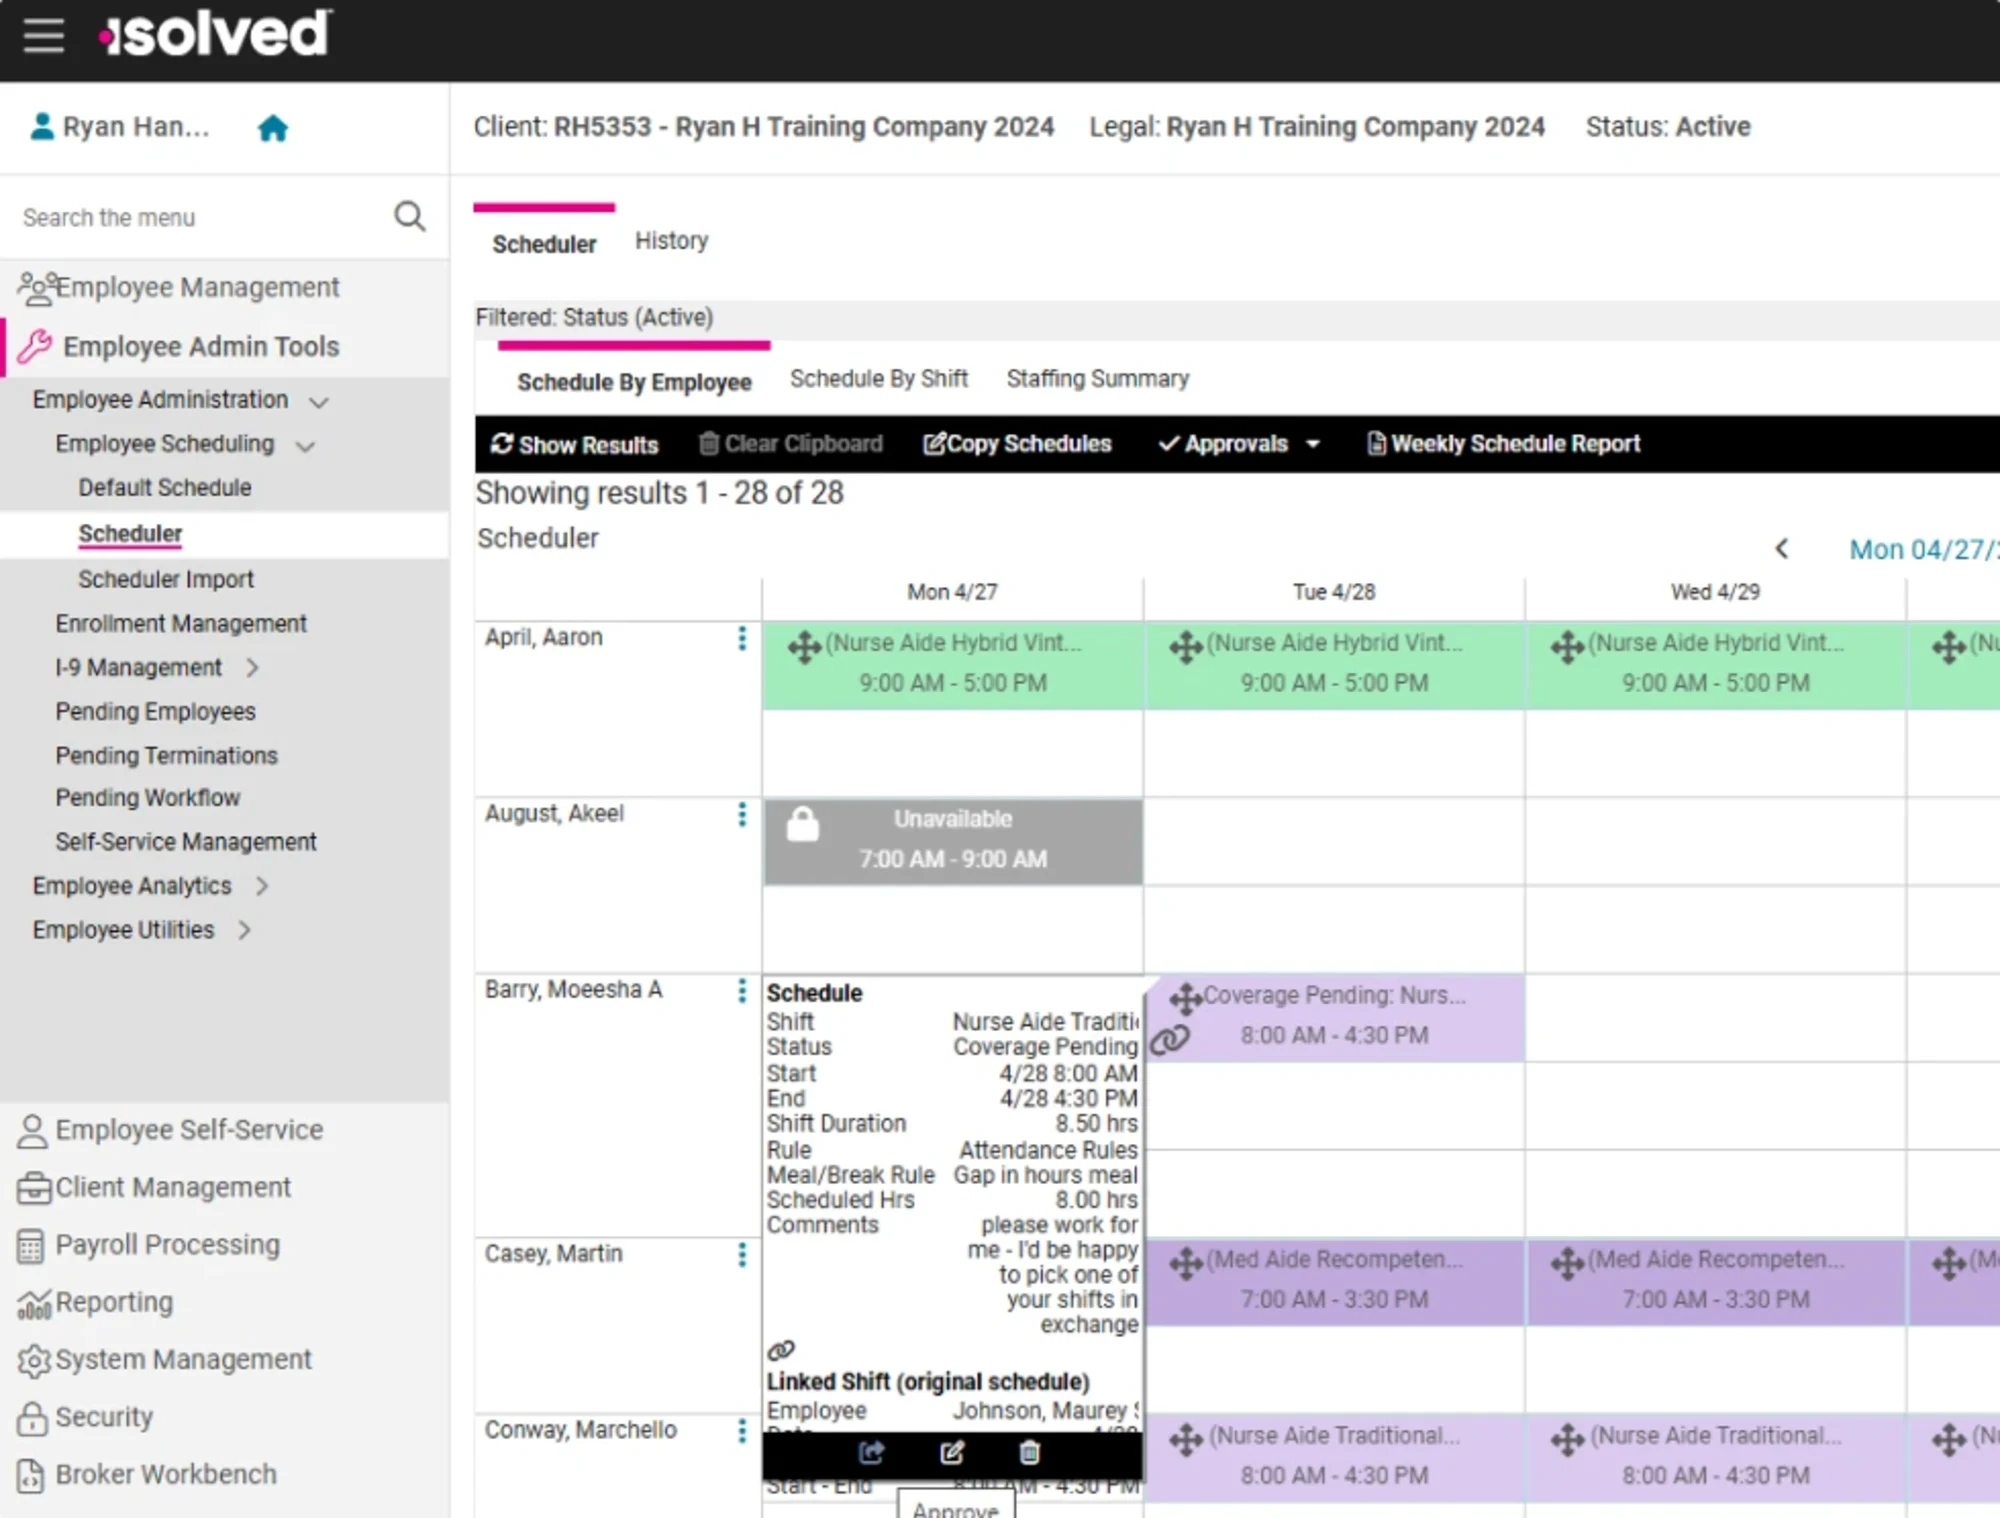Viewport: 2000px width, 1518px height.
Task: Click Clear Clipboard toolbar item
Action: (x=790, y=444)
